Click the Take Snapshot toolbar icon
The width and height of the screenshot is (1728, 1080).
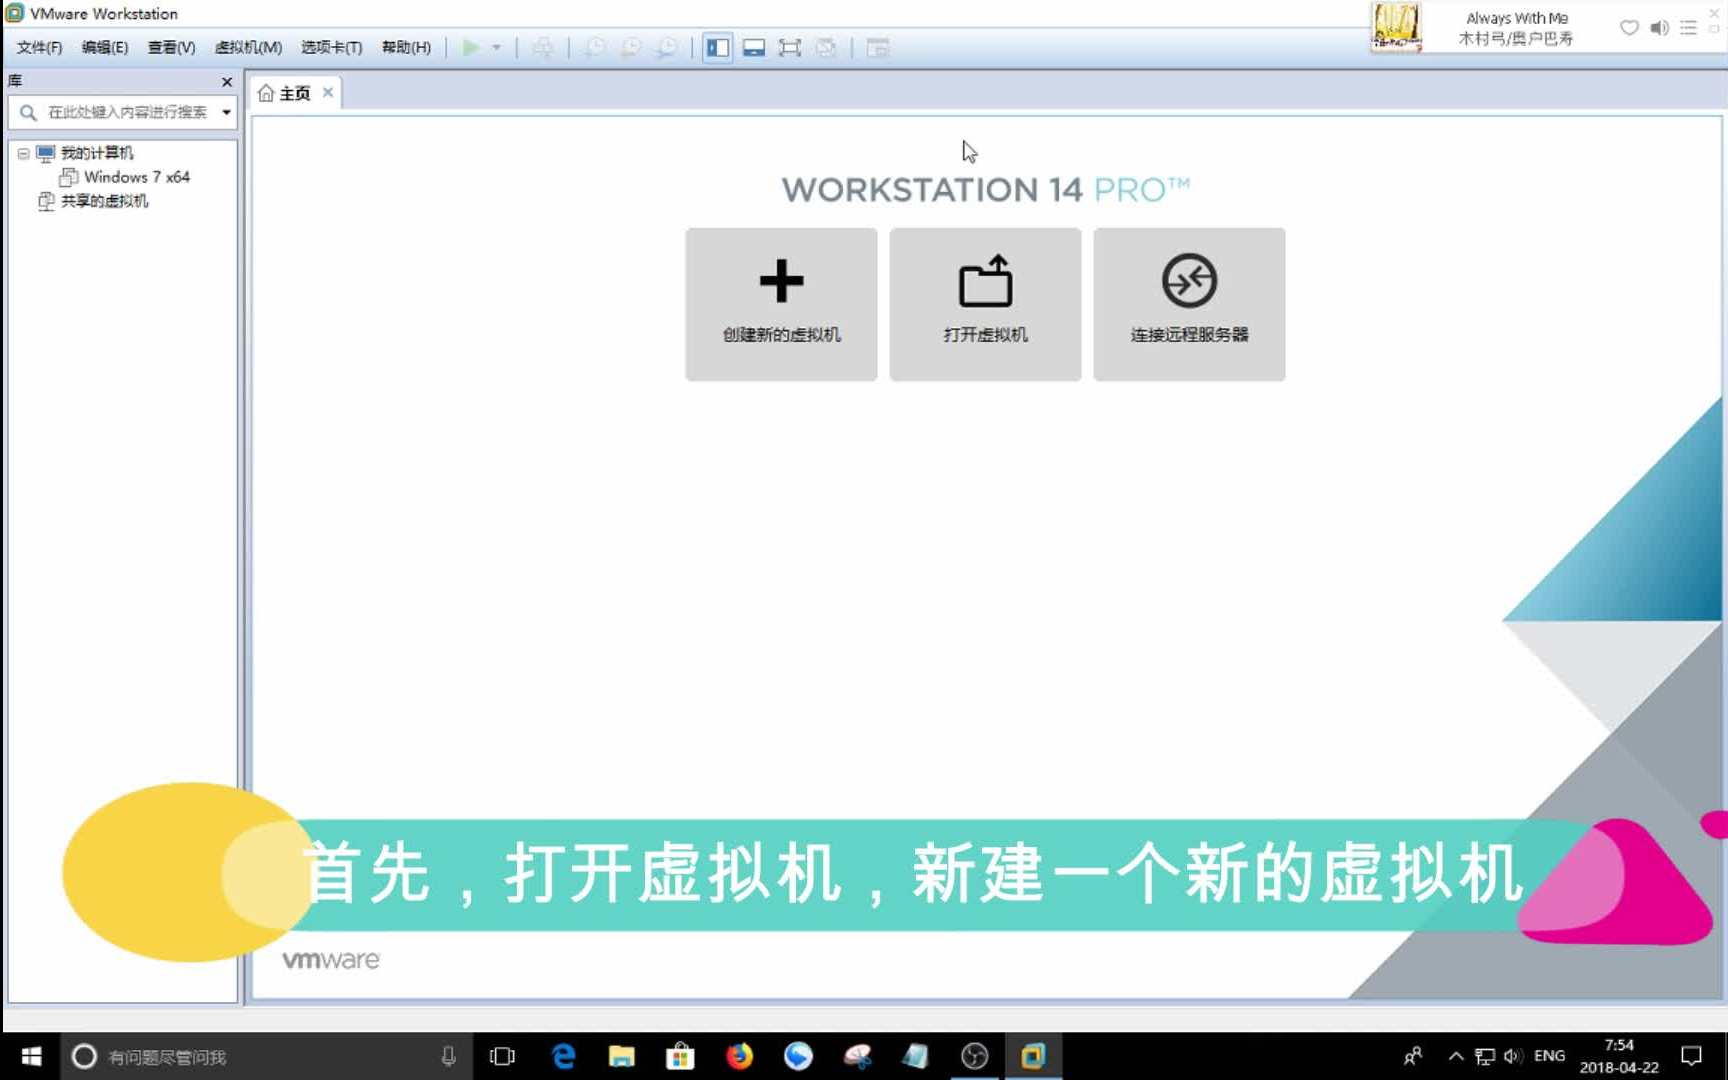tap(594, 48)
